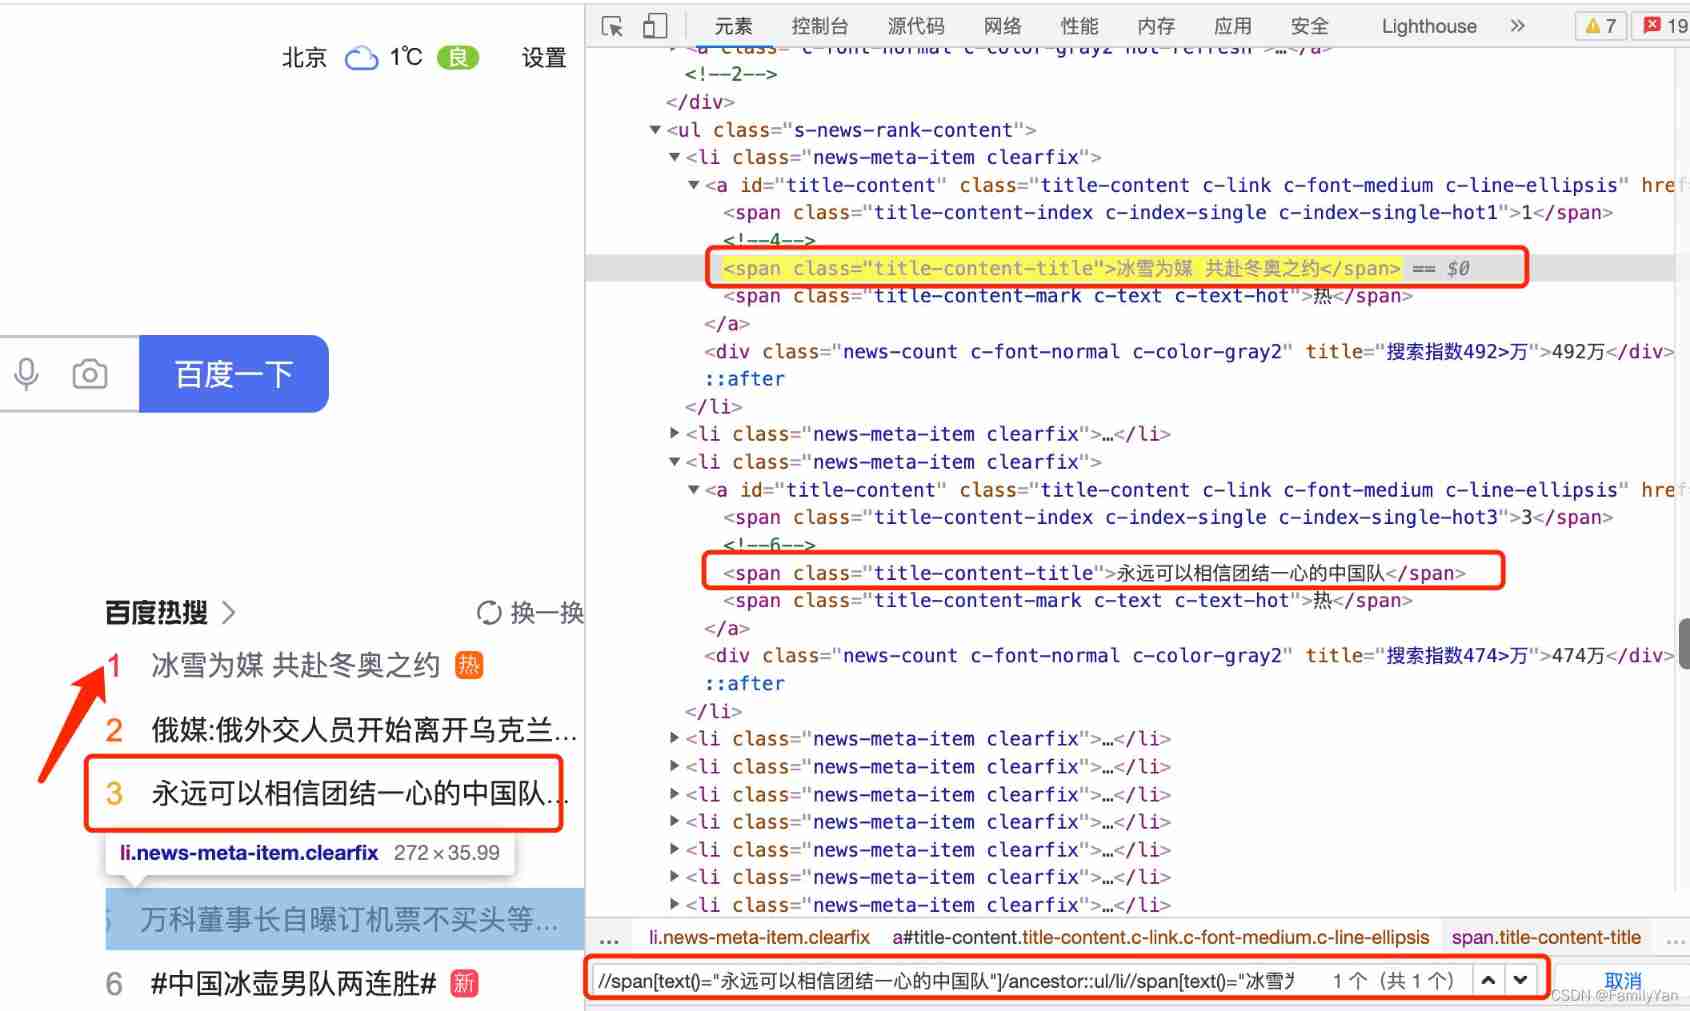Click breadcrumb left ellipsis overflow

tap(609, 938)
